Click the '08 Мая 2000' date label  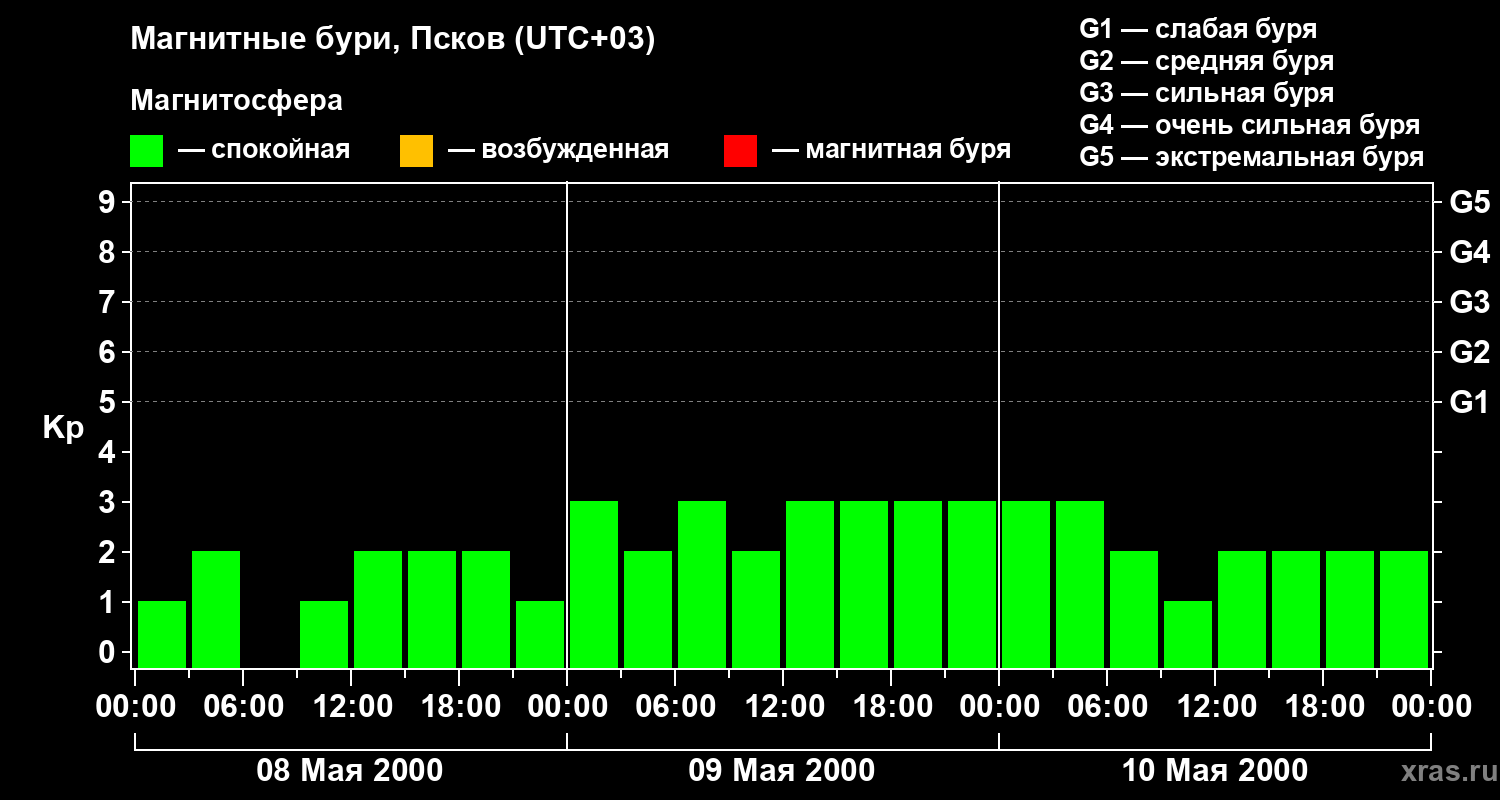point(350,770)
